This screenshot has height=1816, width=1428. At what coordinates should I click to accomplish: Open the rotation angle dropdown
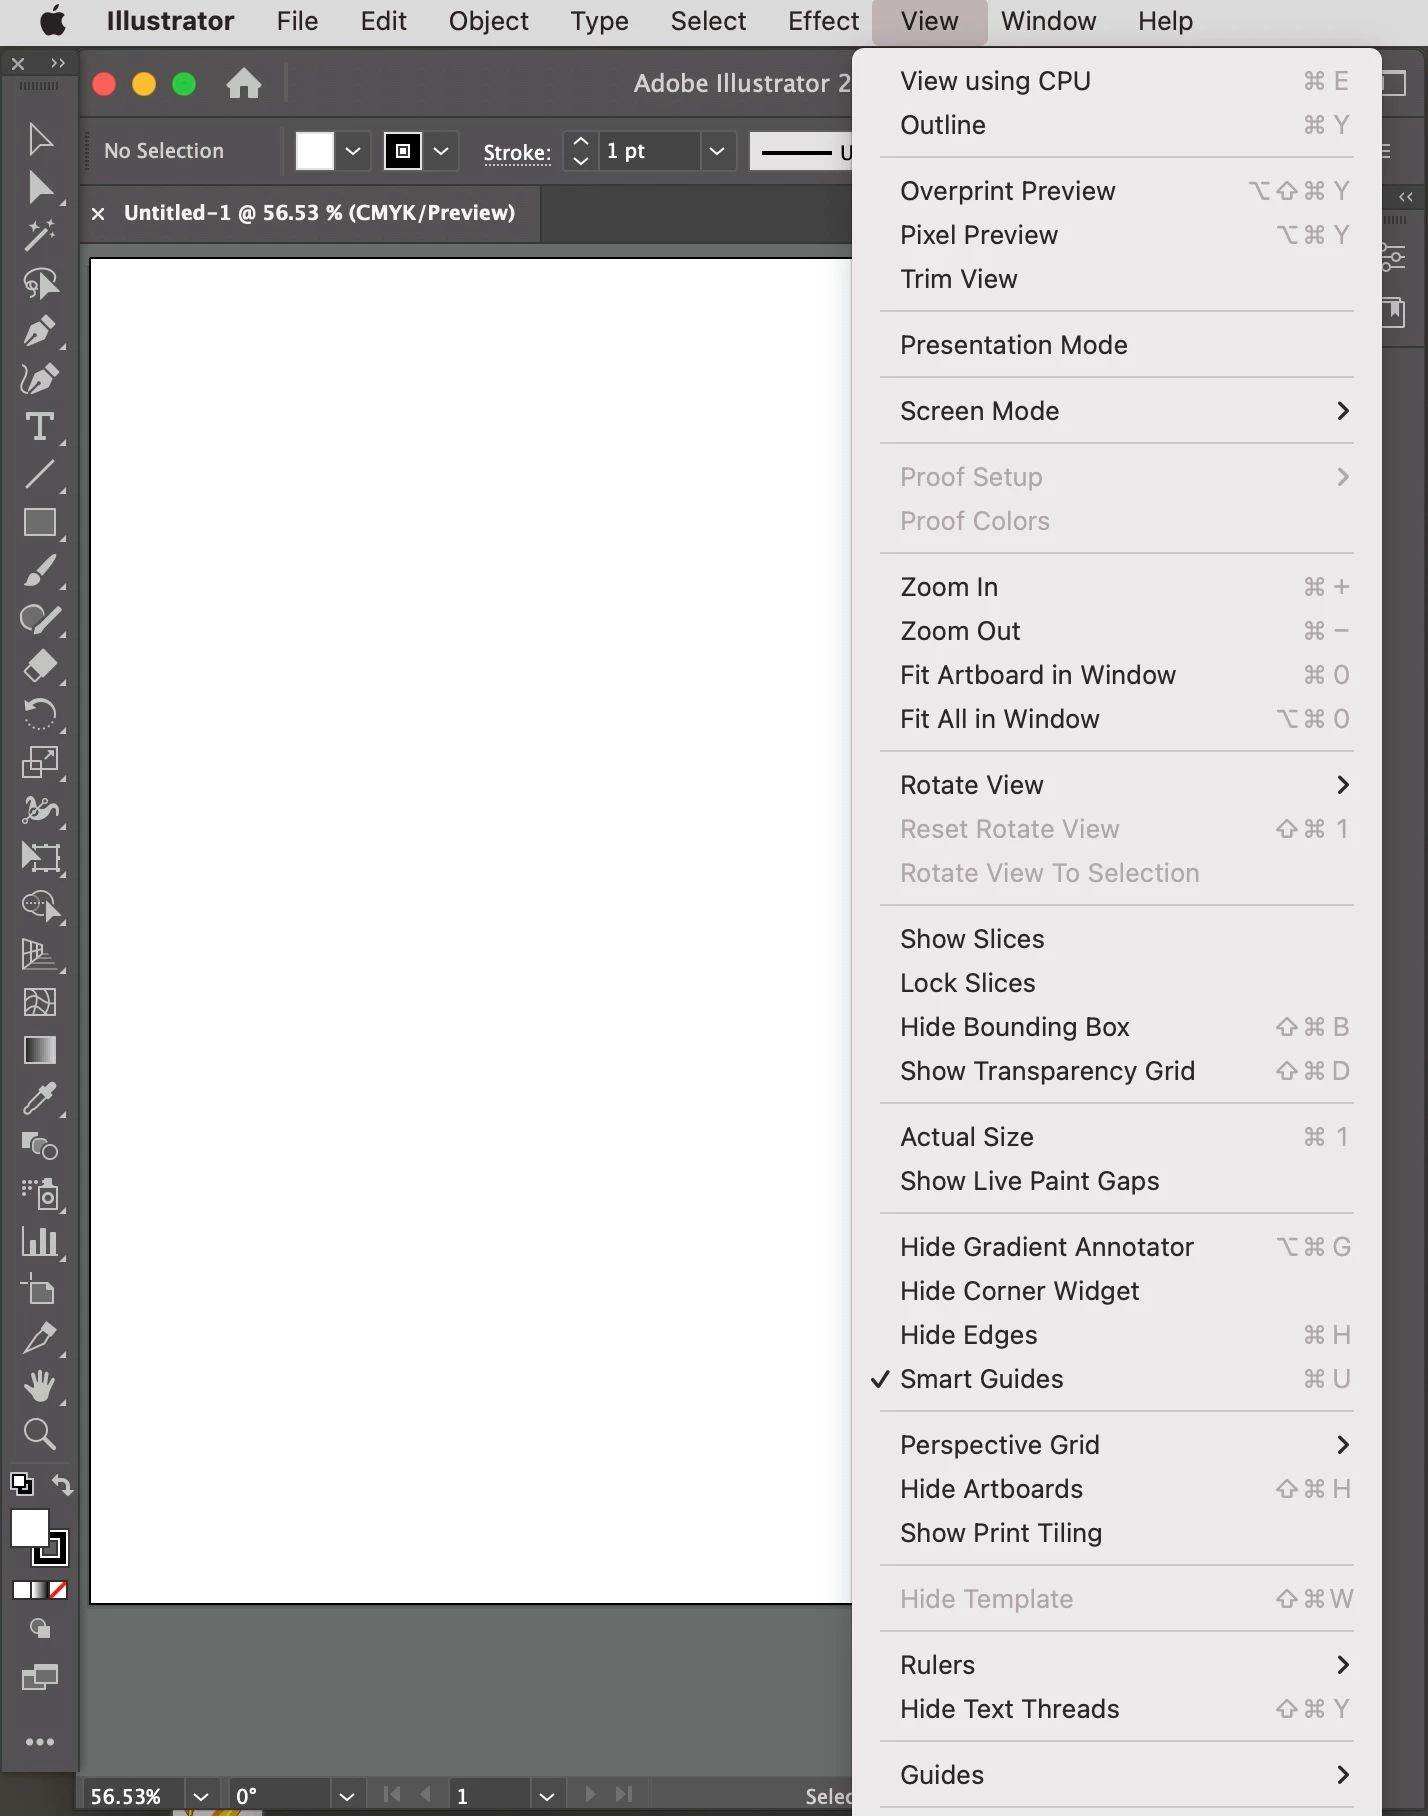(347, 1796)
